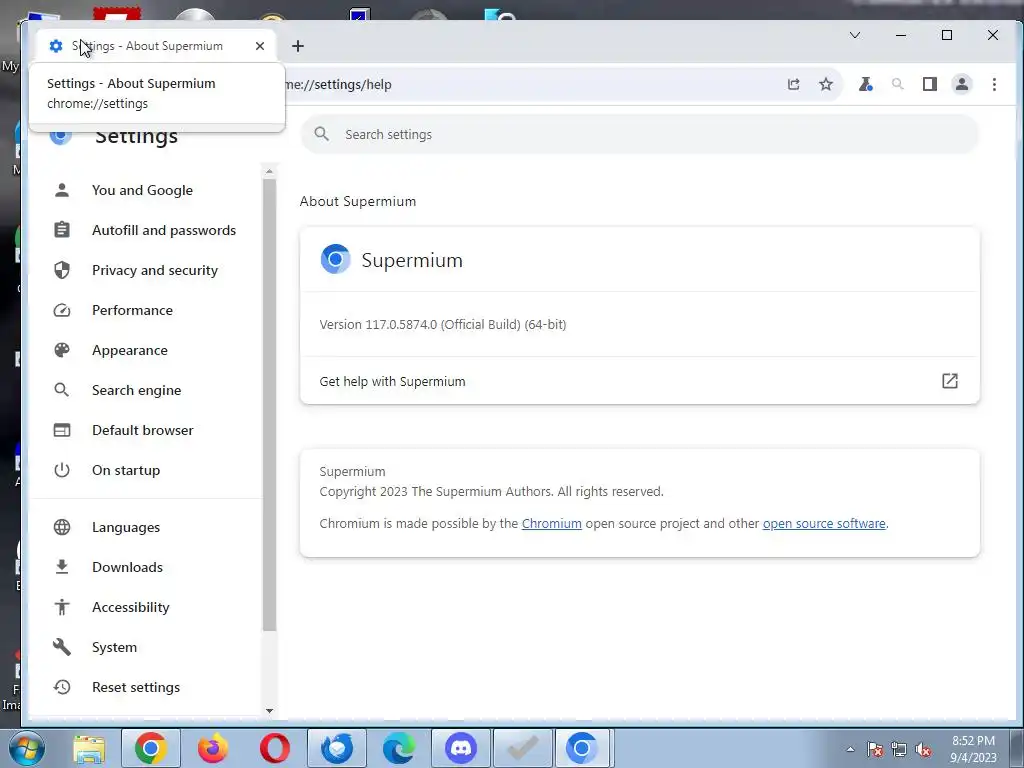Image resolution: width=1024 pixels, height=768 pixels.
Task: Click the Default browser window icon
Action: 62,430
